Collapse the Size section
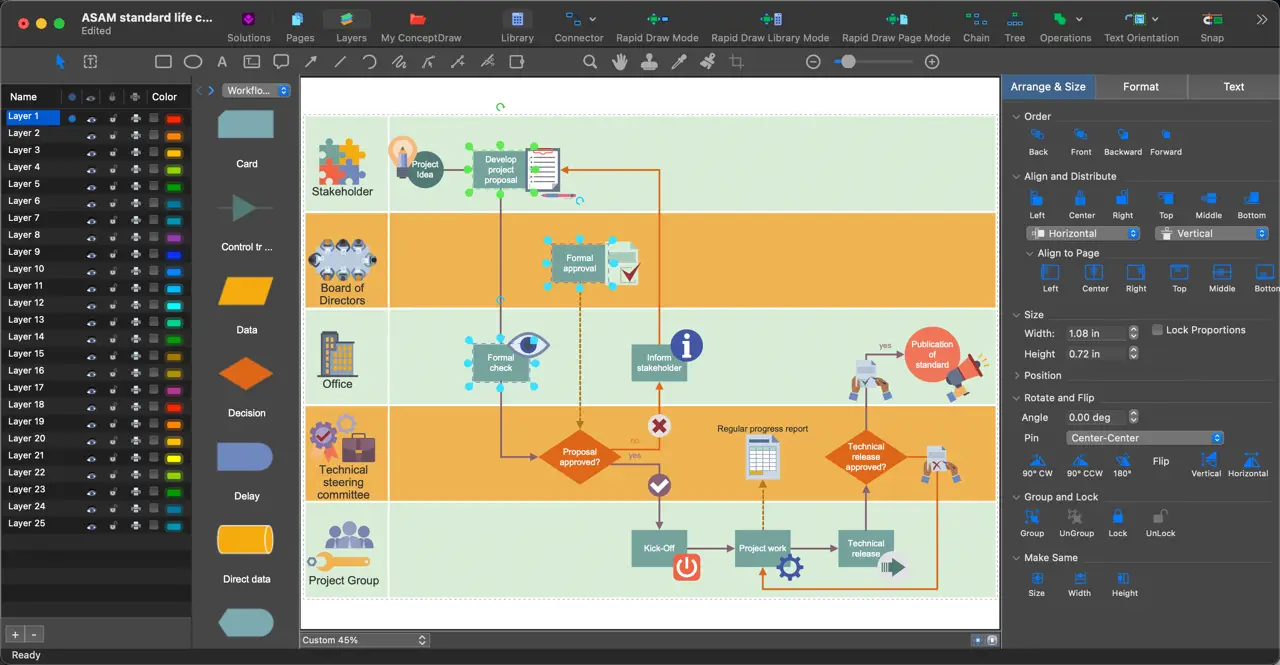 (1017, 315)
